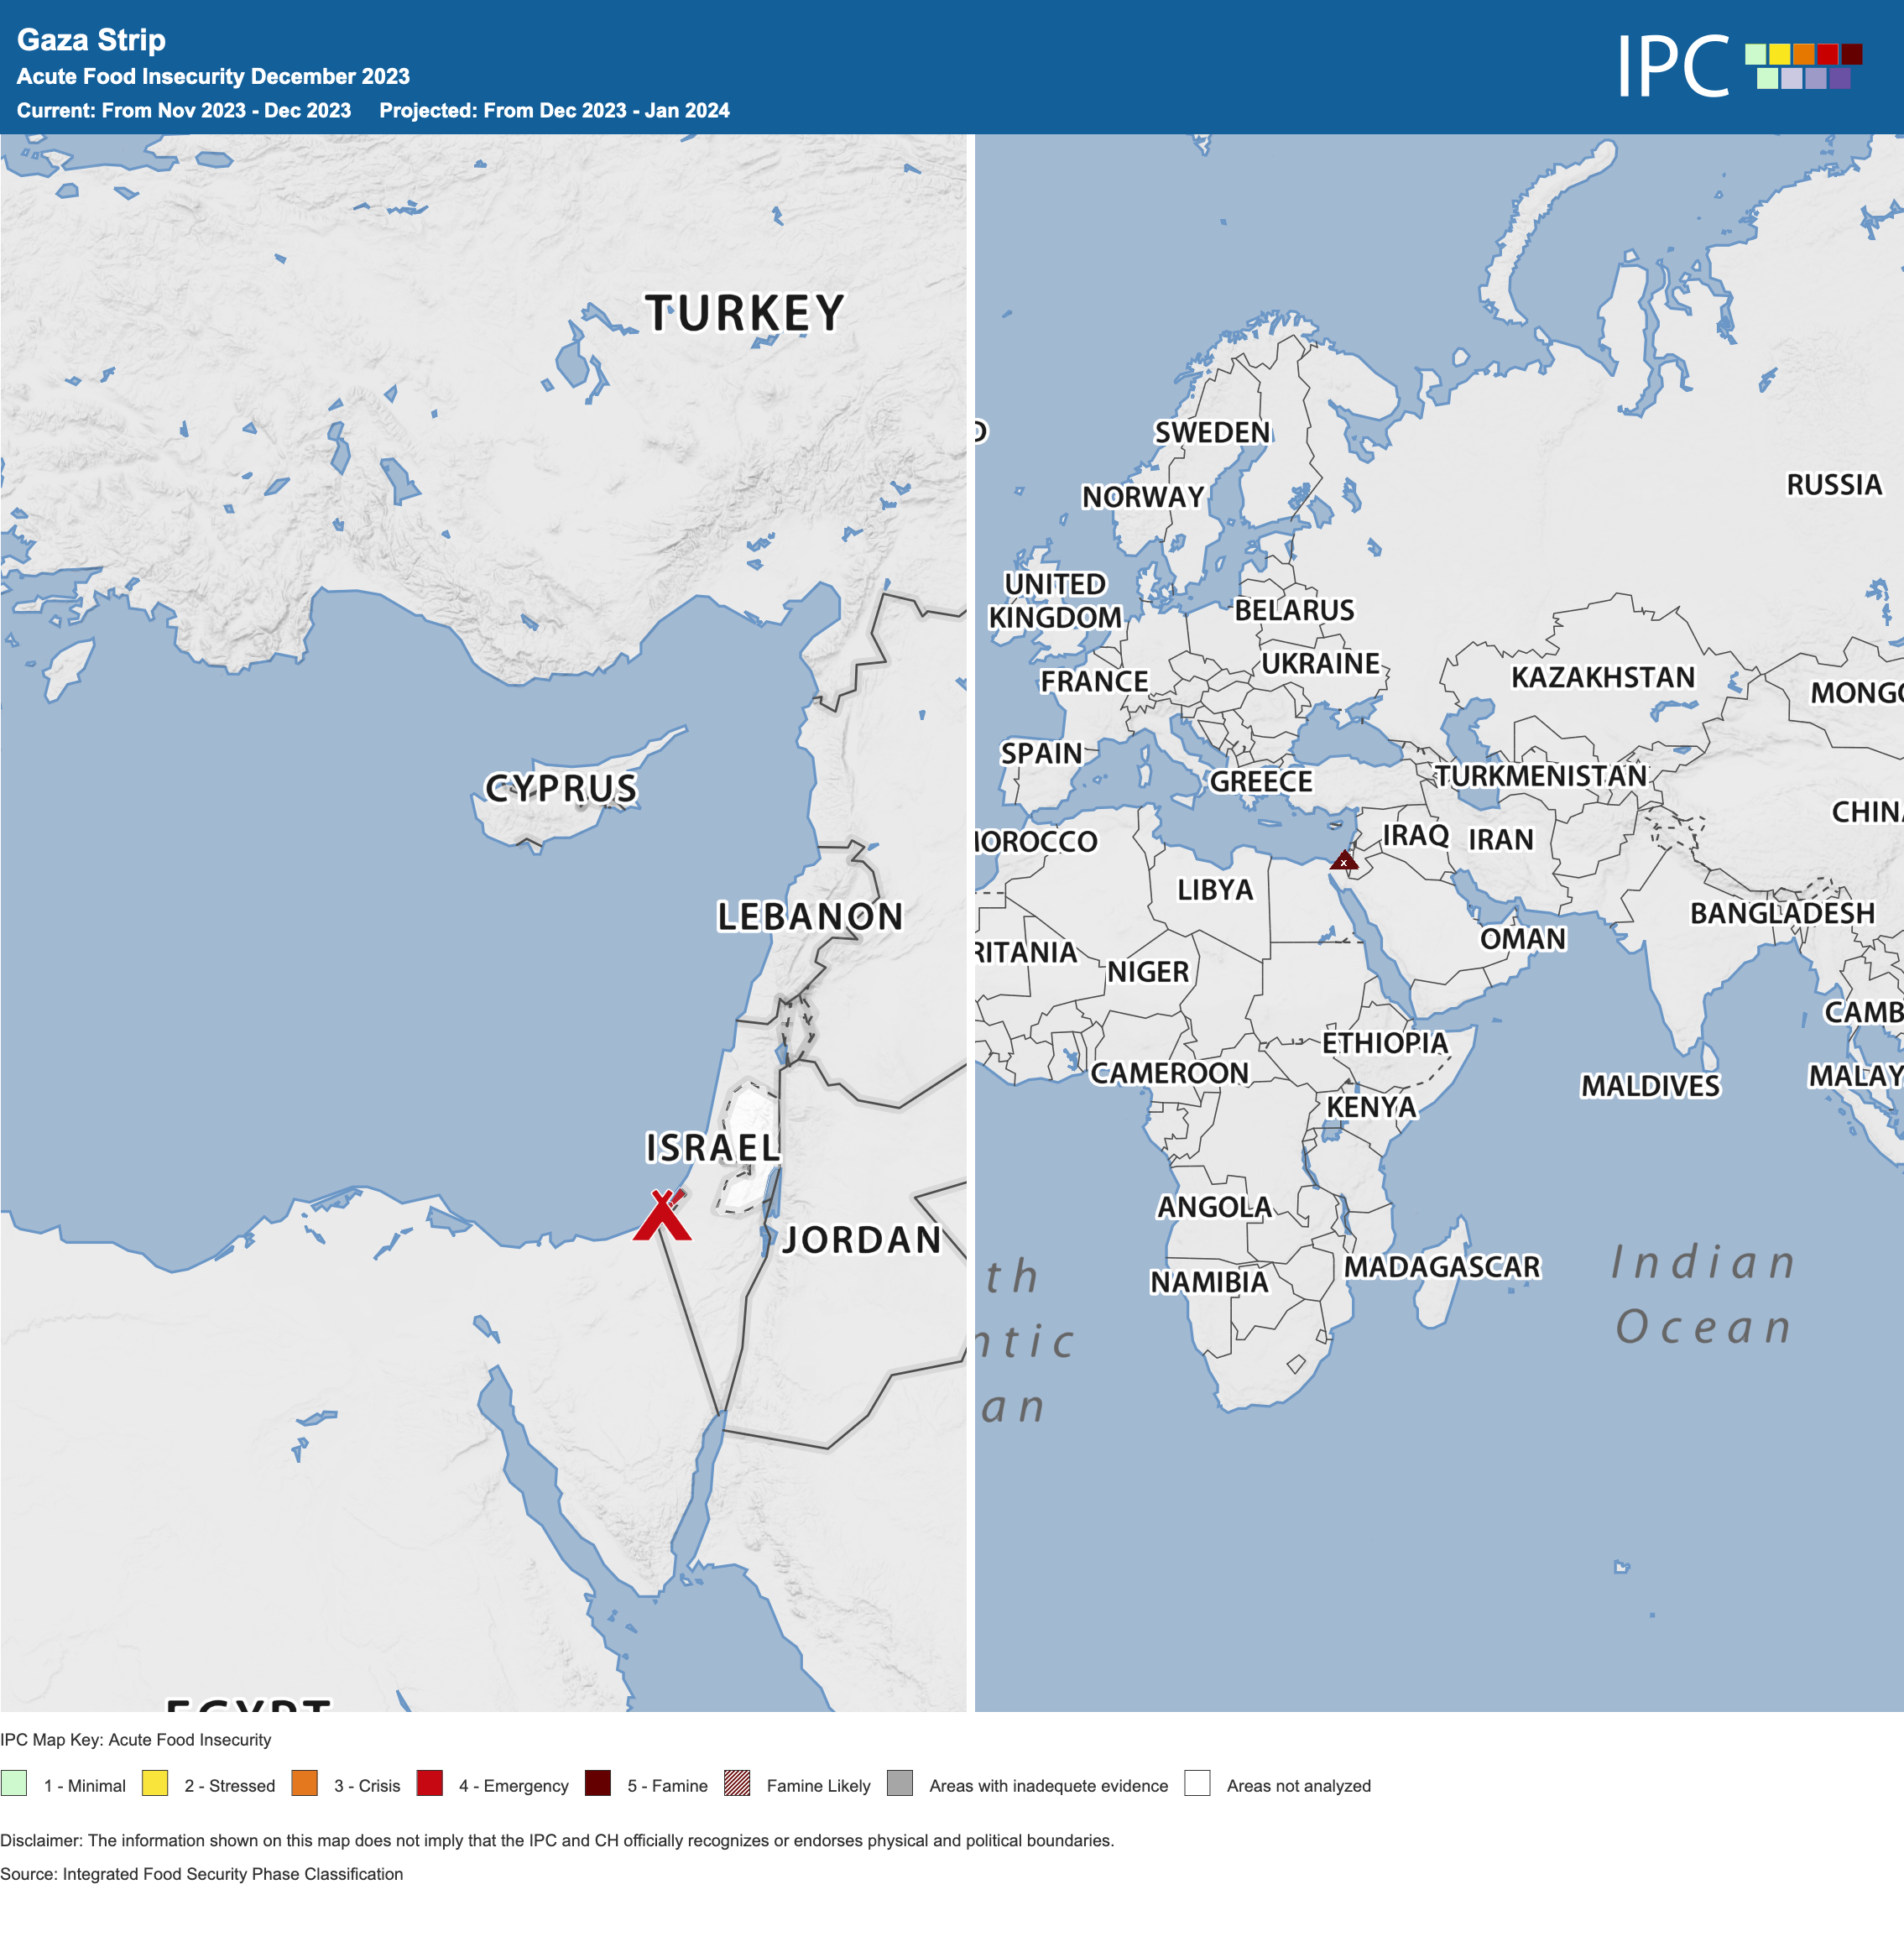Click the KAZAKHSTAN label on world map
Screen dimensions: 1904x1947
coord(1602,677)
